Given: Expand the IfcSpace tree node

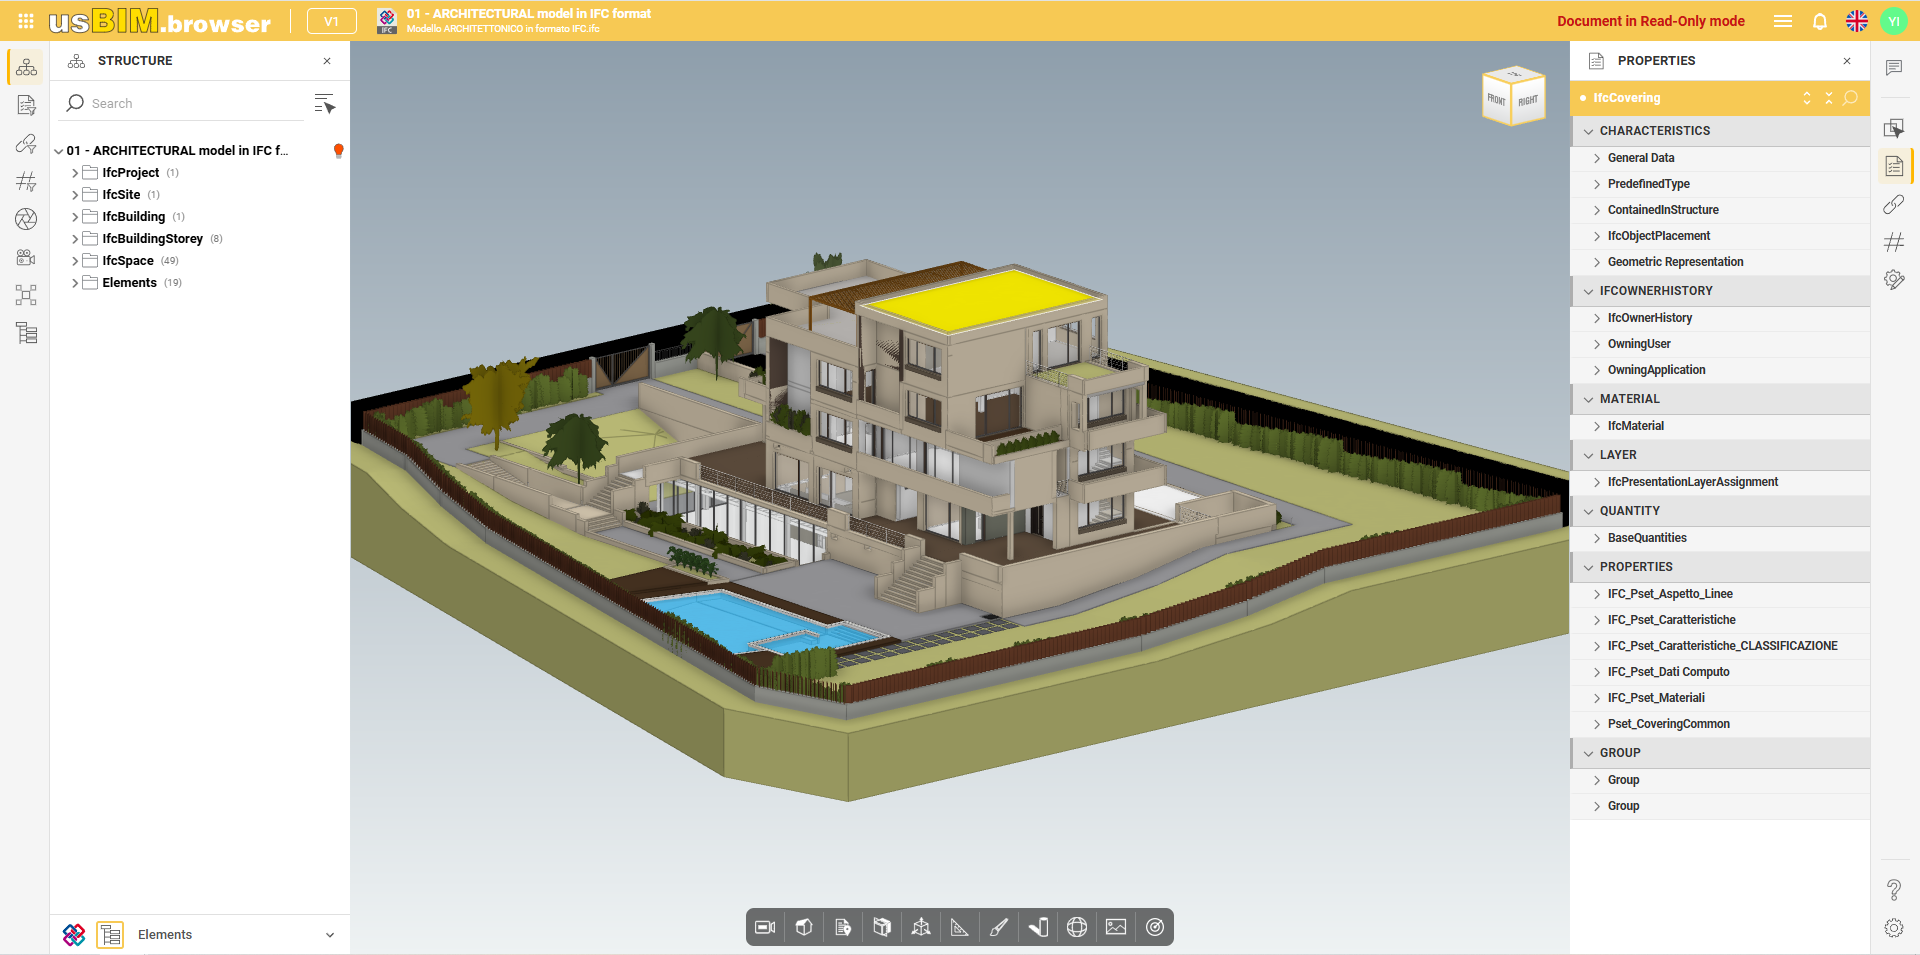Looking at the screenshot, I should point(75,261).
